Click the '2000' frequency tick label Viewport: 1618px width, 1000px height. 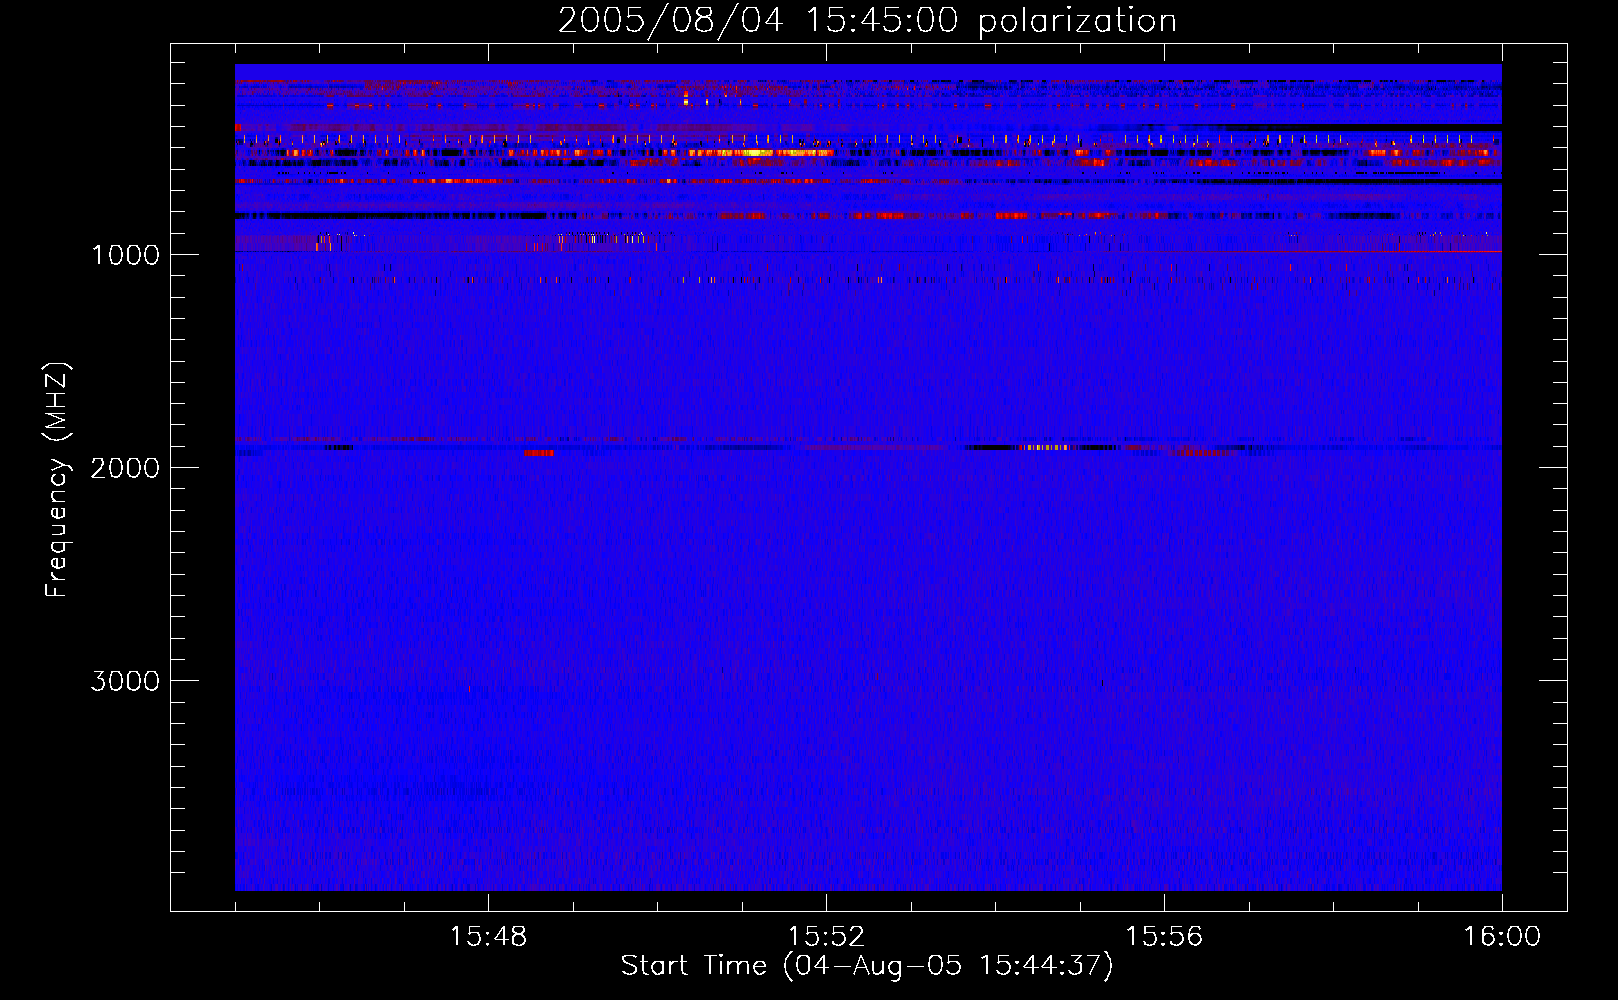pos(125,468)
